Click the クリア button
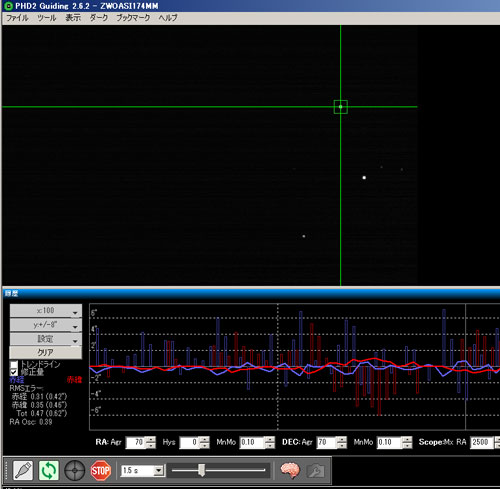Screen dimensions: 500x489 pyautogui.click(x=46, y=353)
